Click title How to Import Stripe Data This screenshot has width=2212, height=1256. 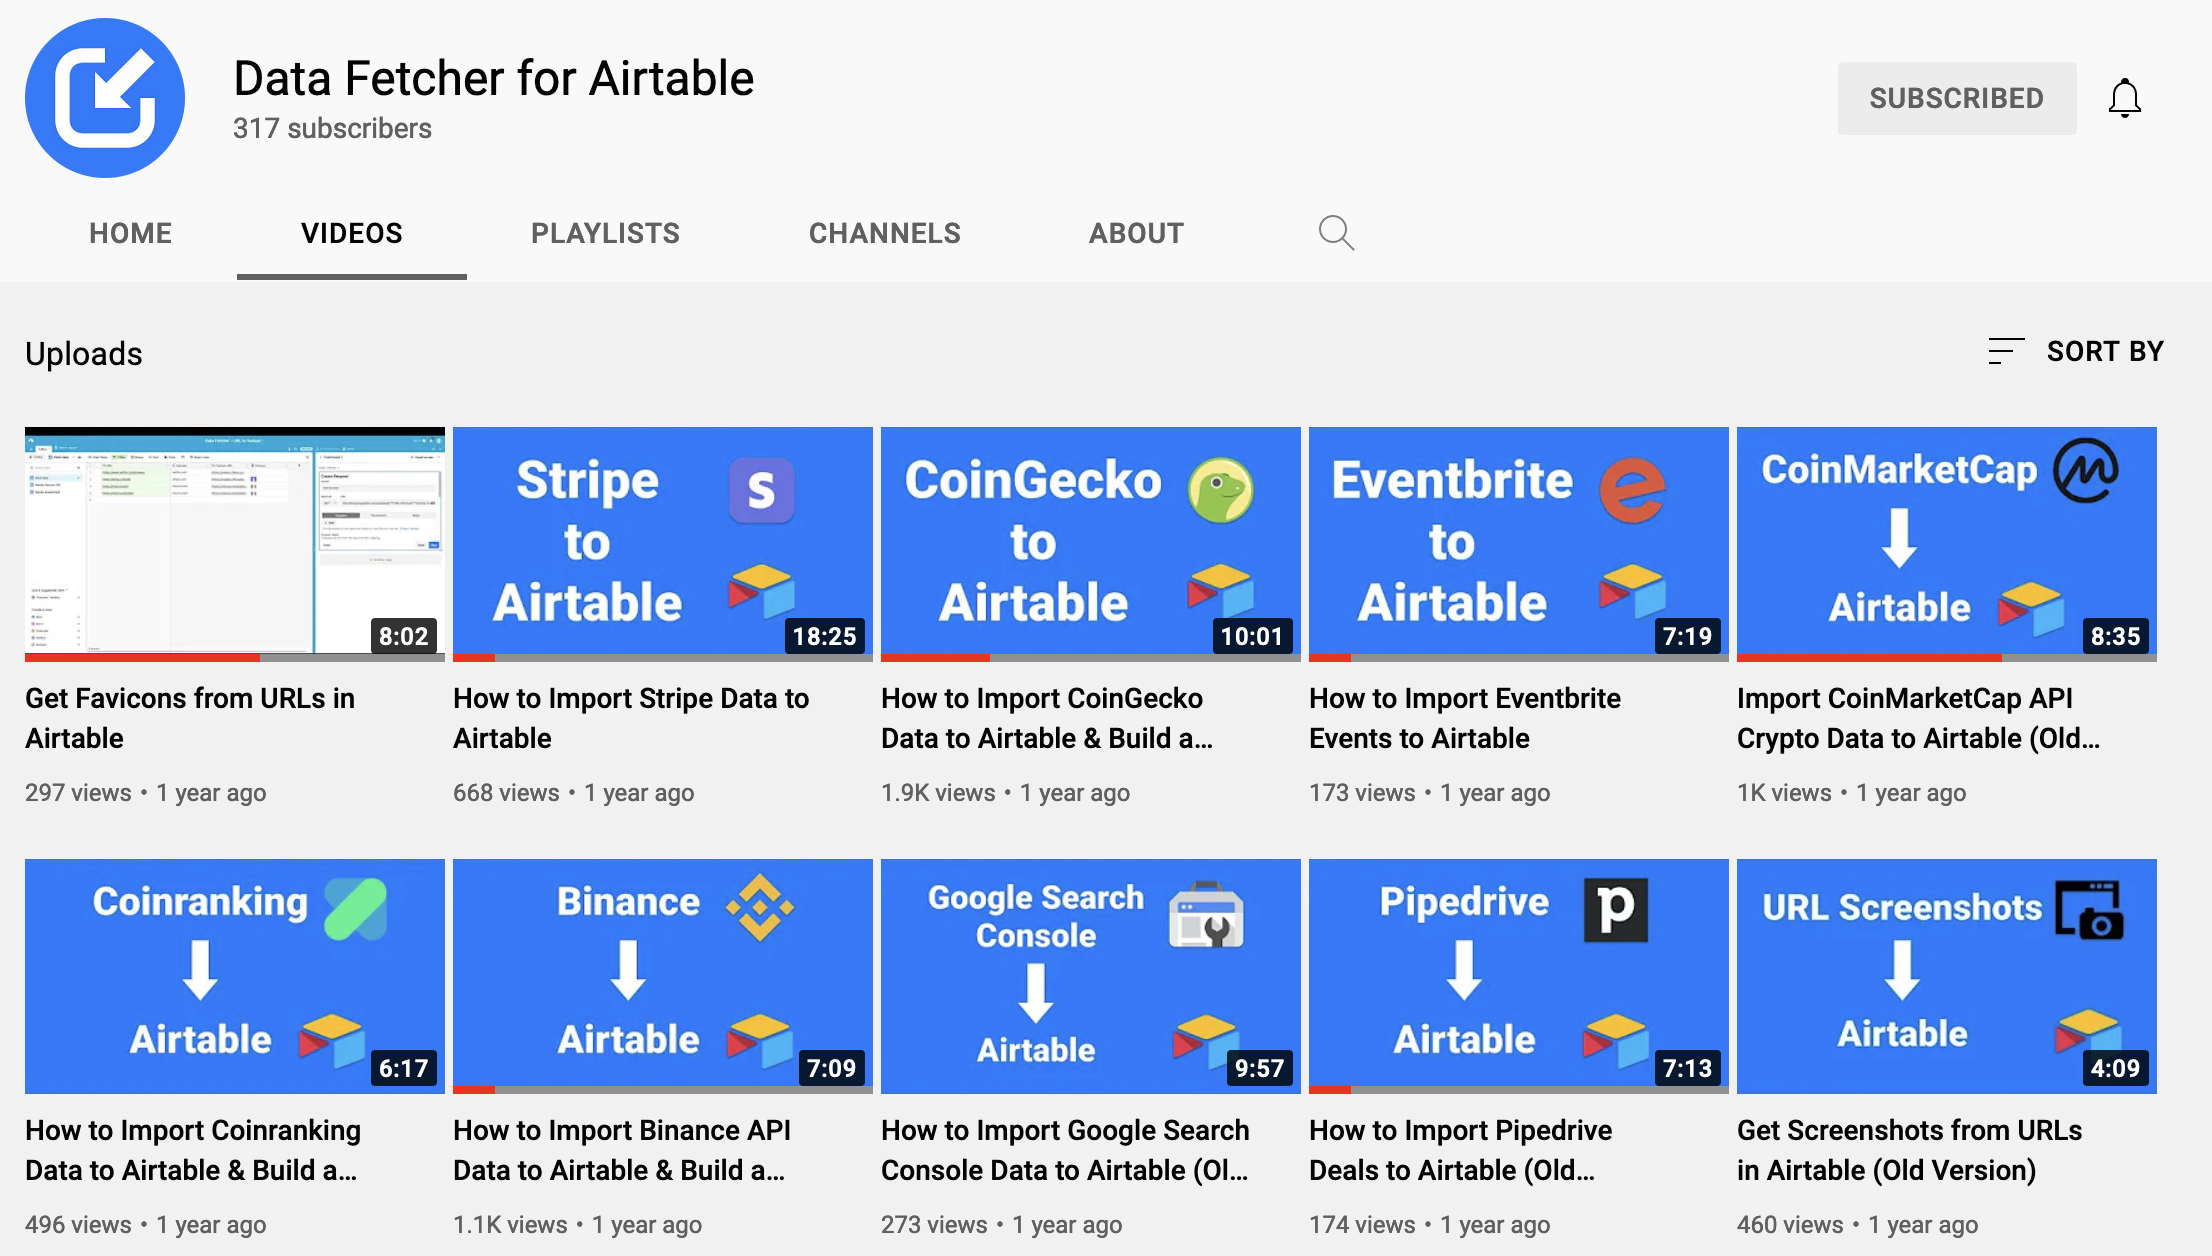point(631,718)
